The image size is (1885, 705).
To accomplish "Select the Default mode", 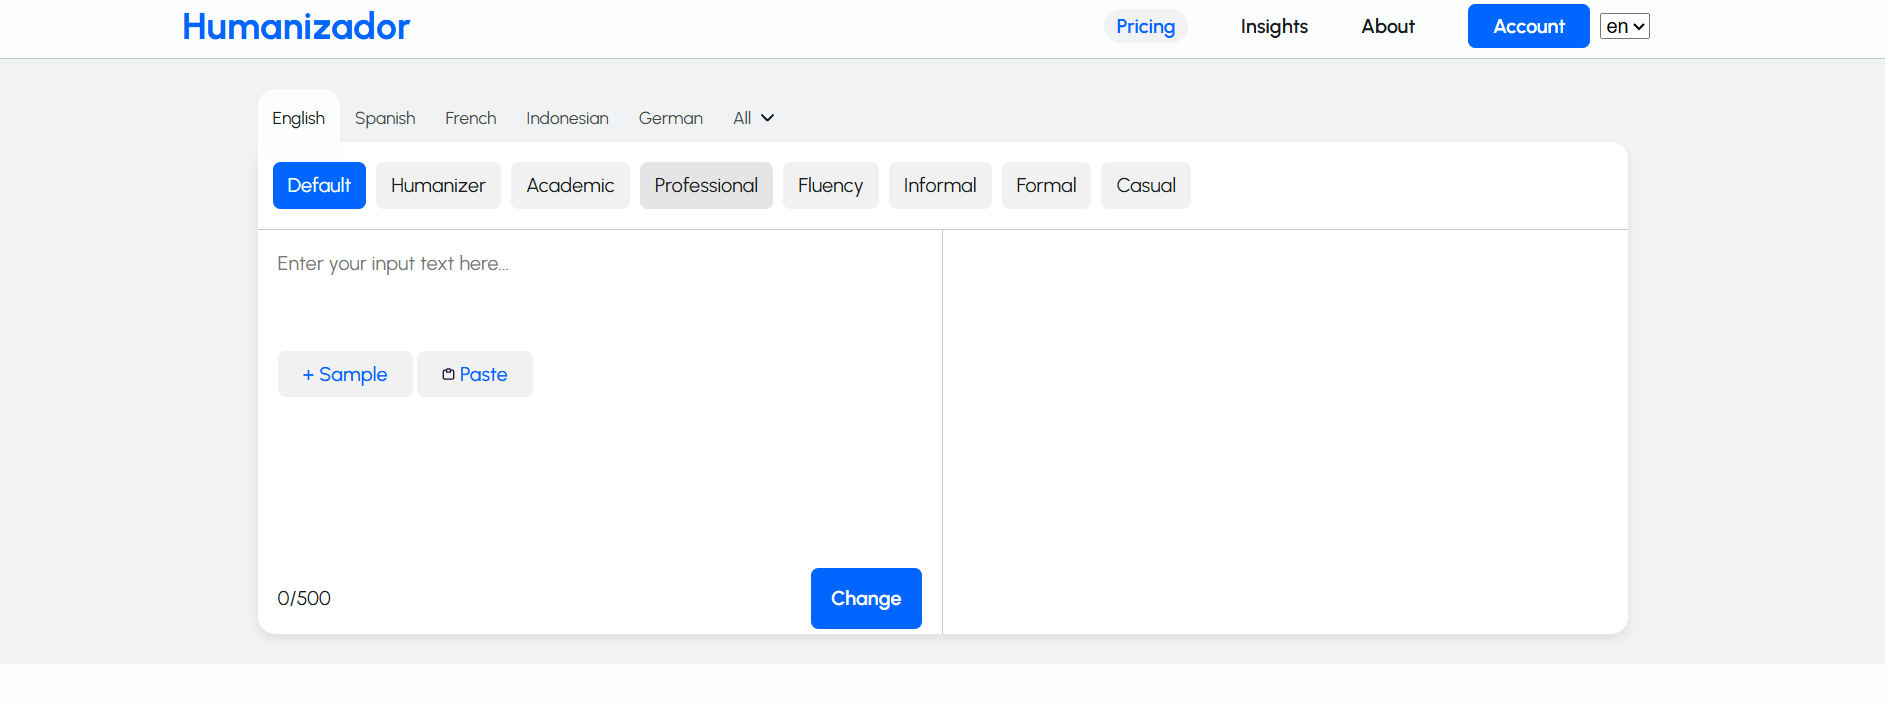I will pyautogui.click(x=319, y=185).
